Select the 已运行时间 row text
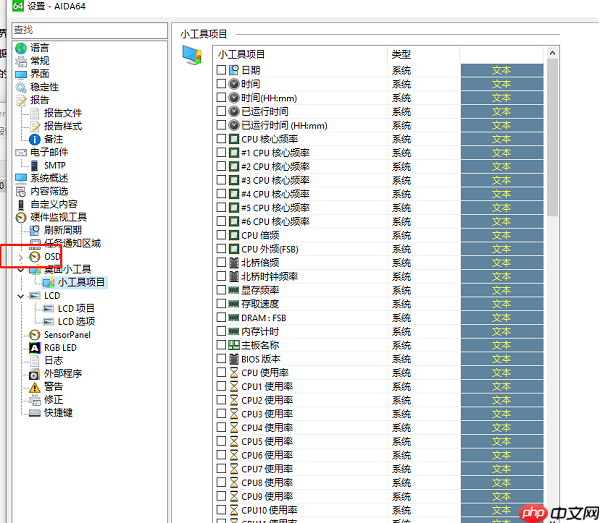 coord(265,112)
